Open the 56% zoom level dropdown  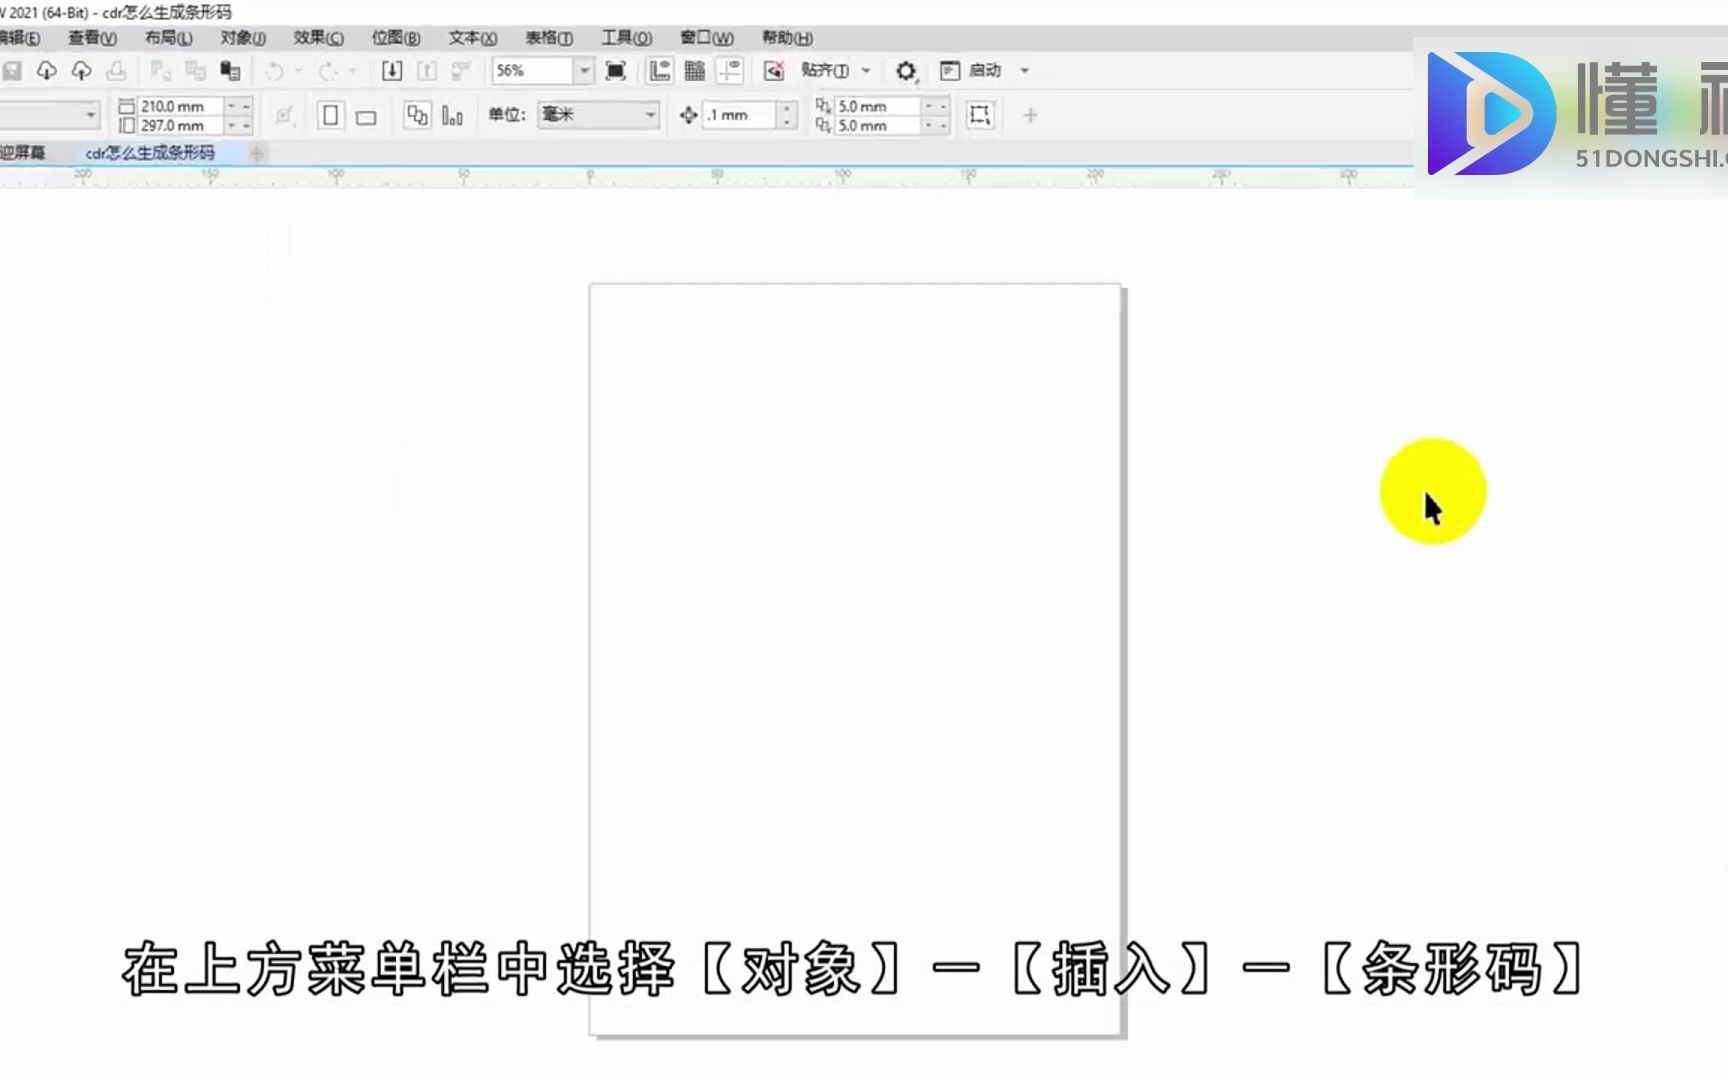(584, 71)
